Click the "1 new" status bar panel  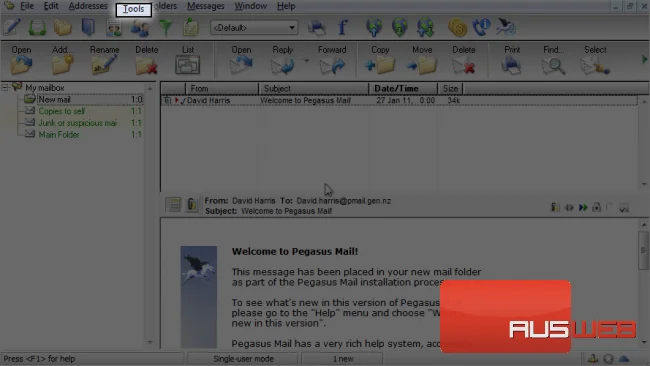pyautogui.click(x=342, y=359)
